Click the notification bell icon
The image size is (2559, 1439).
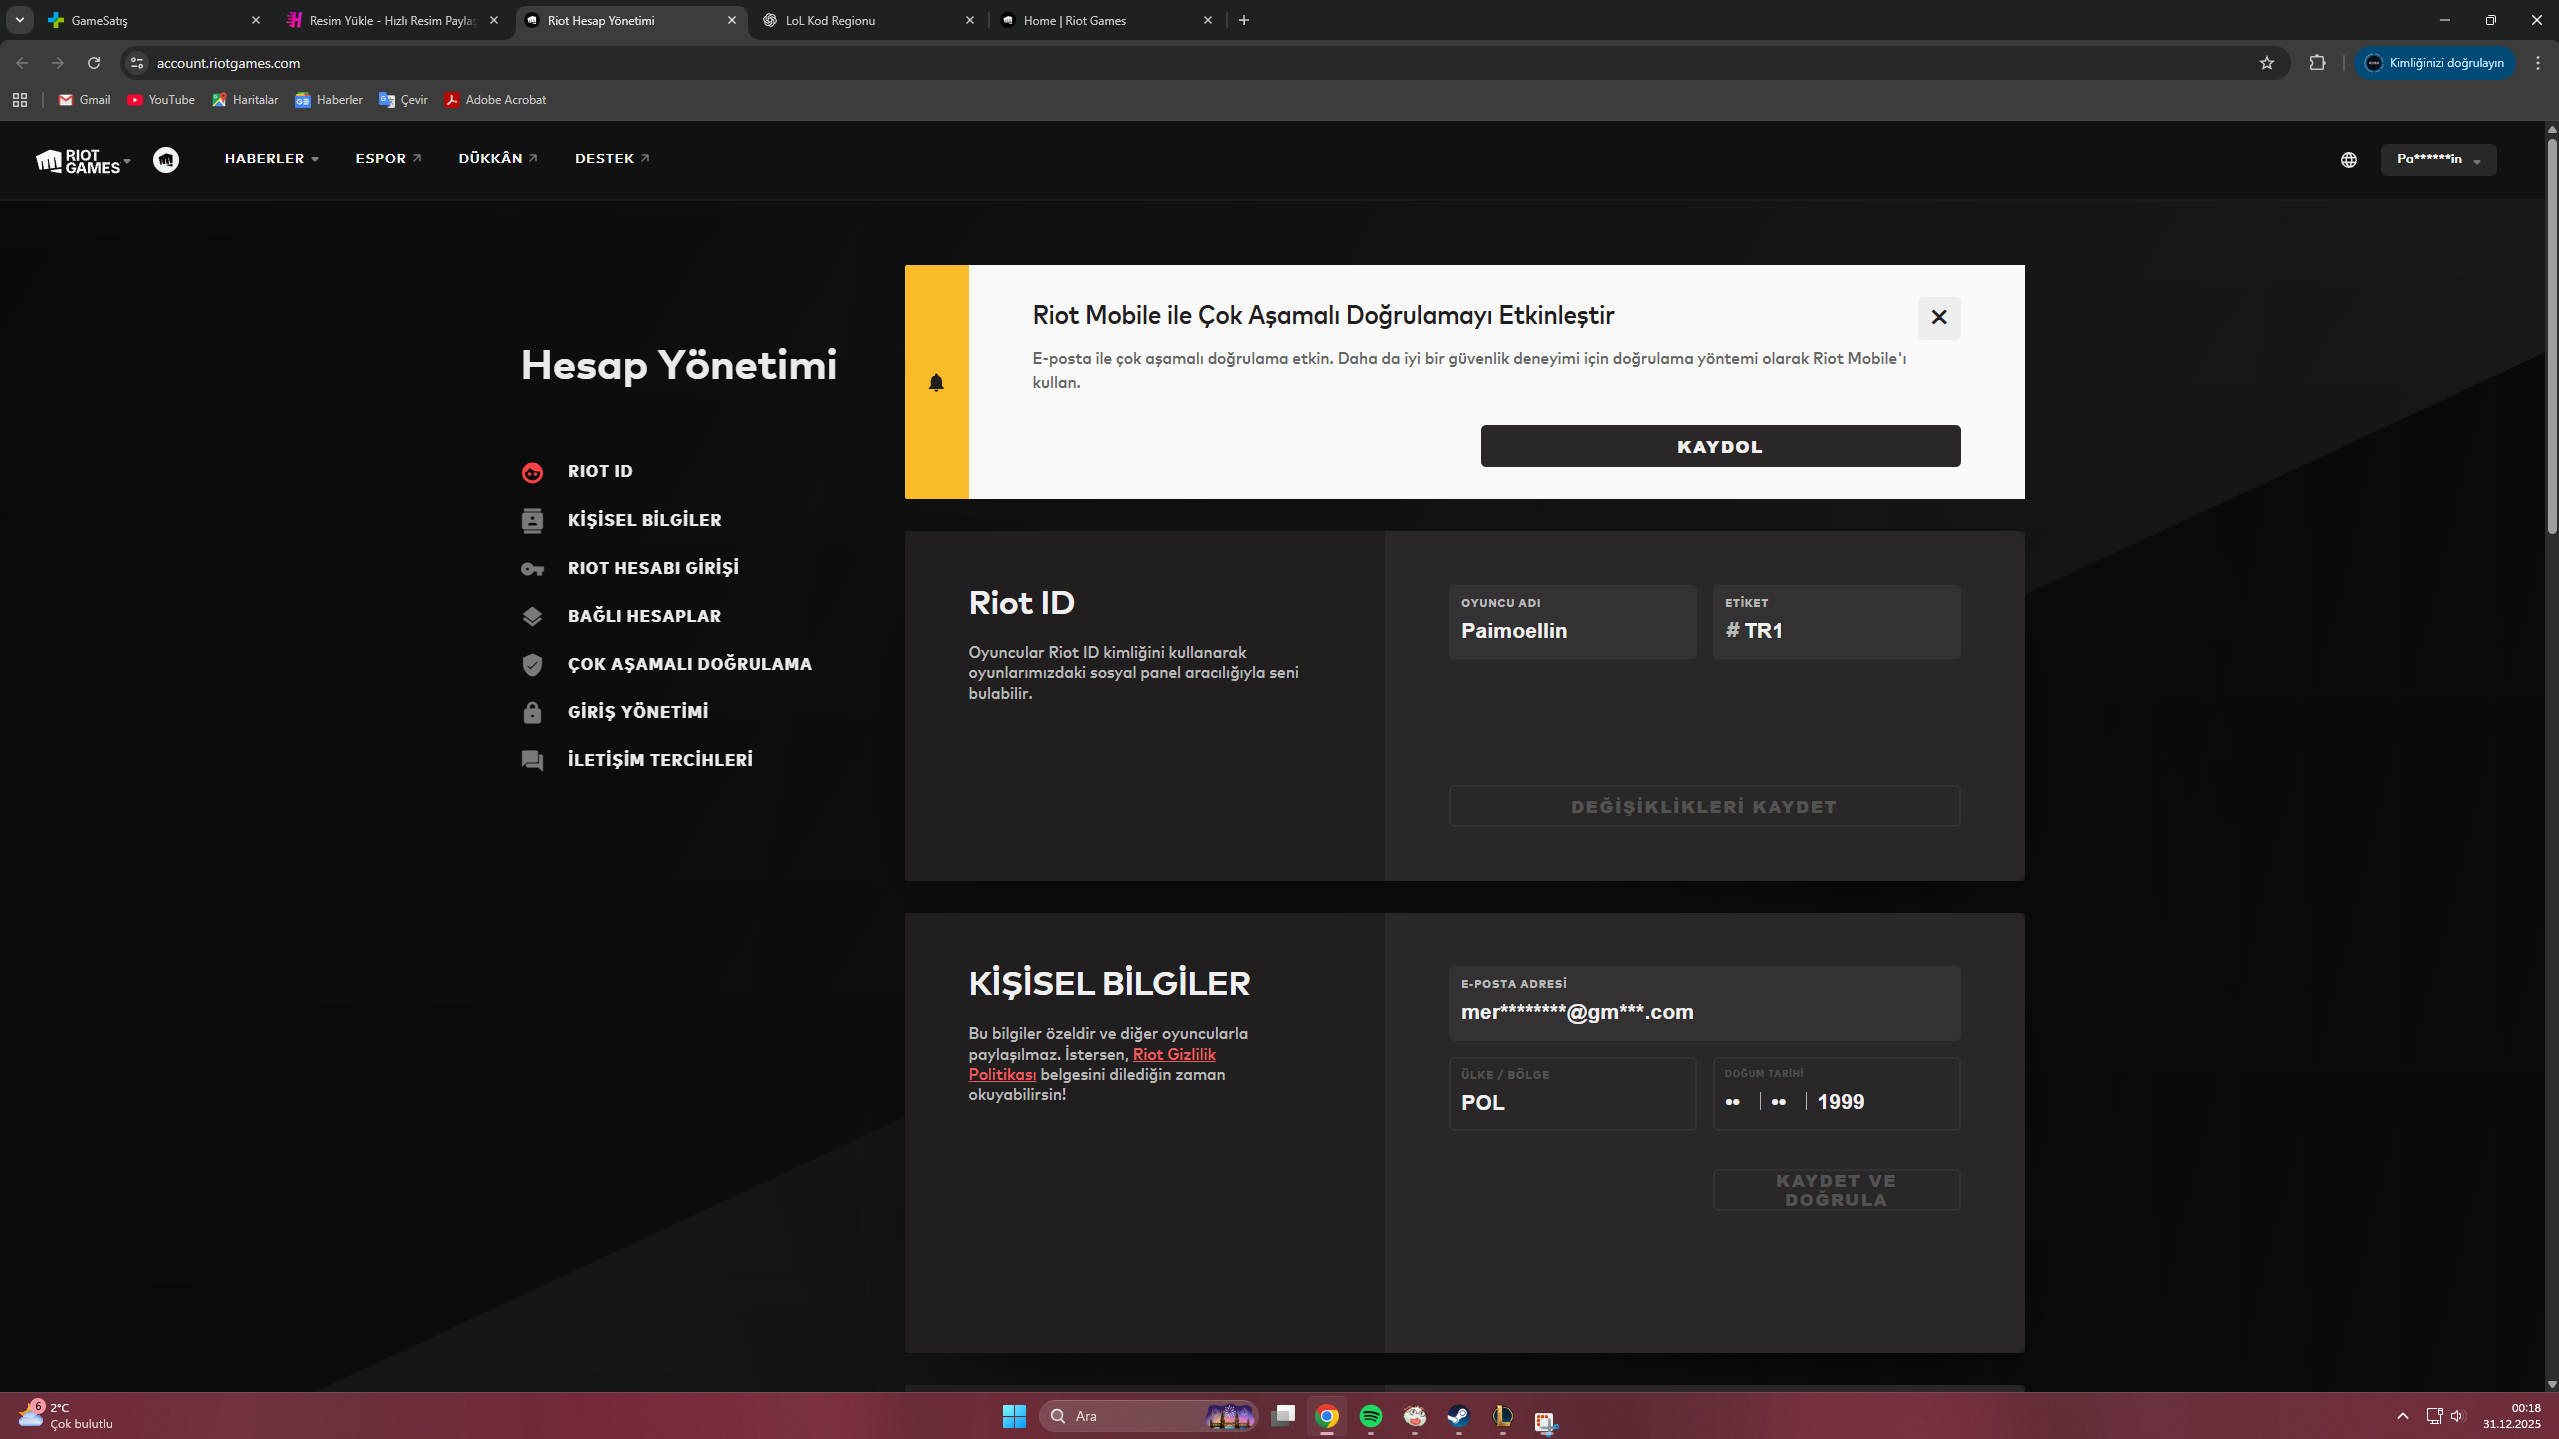tap(936, 382)
